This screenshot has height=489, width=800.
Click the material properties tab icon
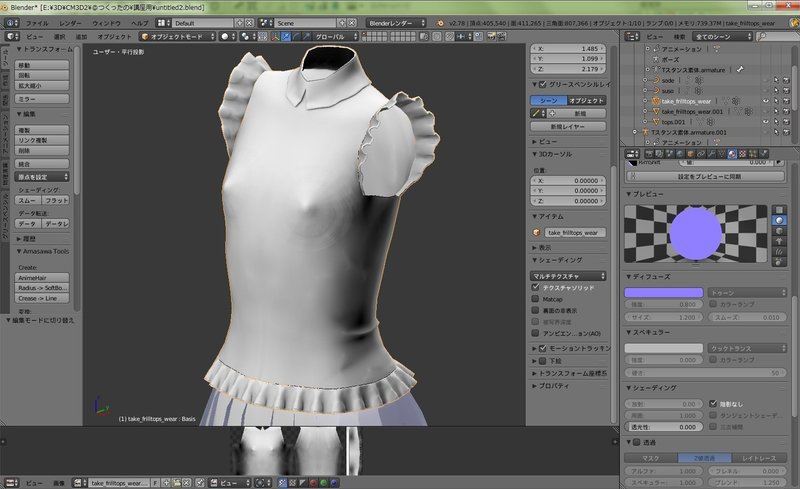(x=732, y=154)
